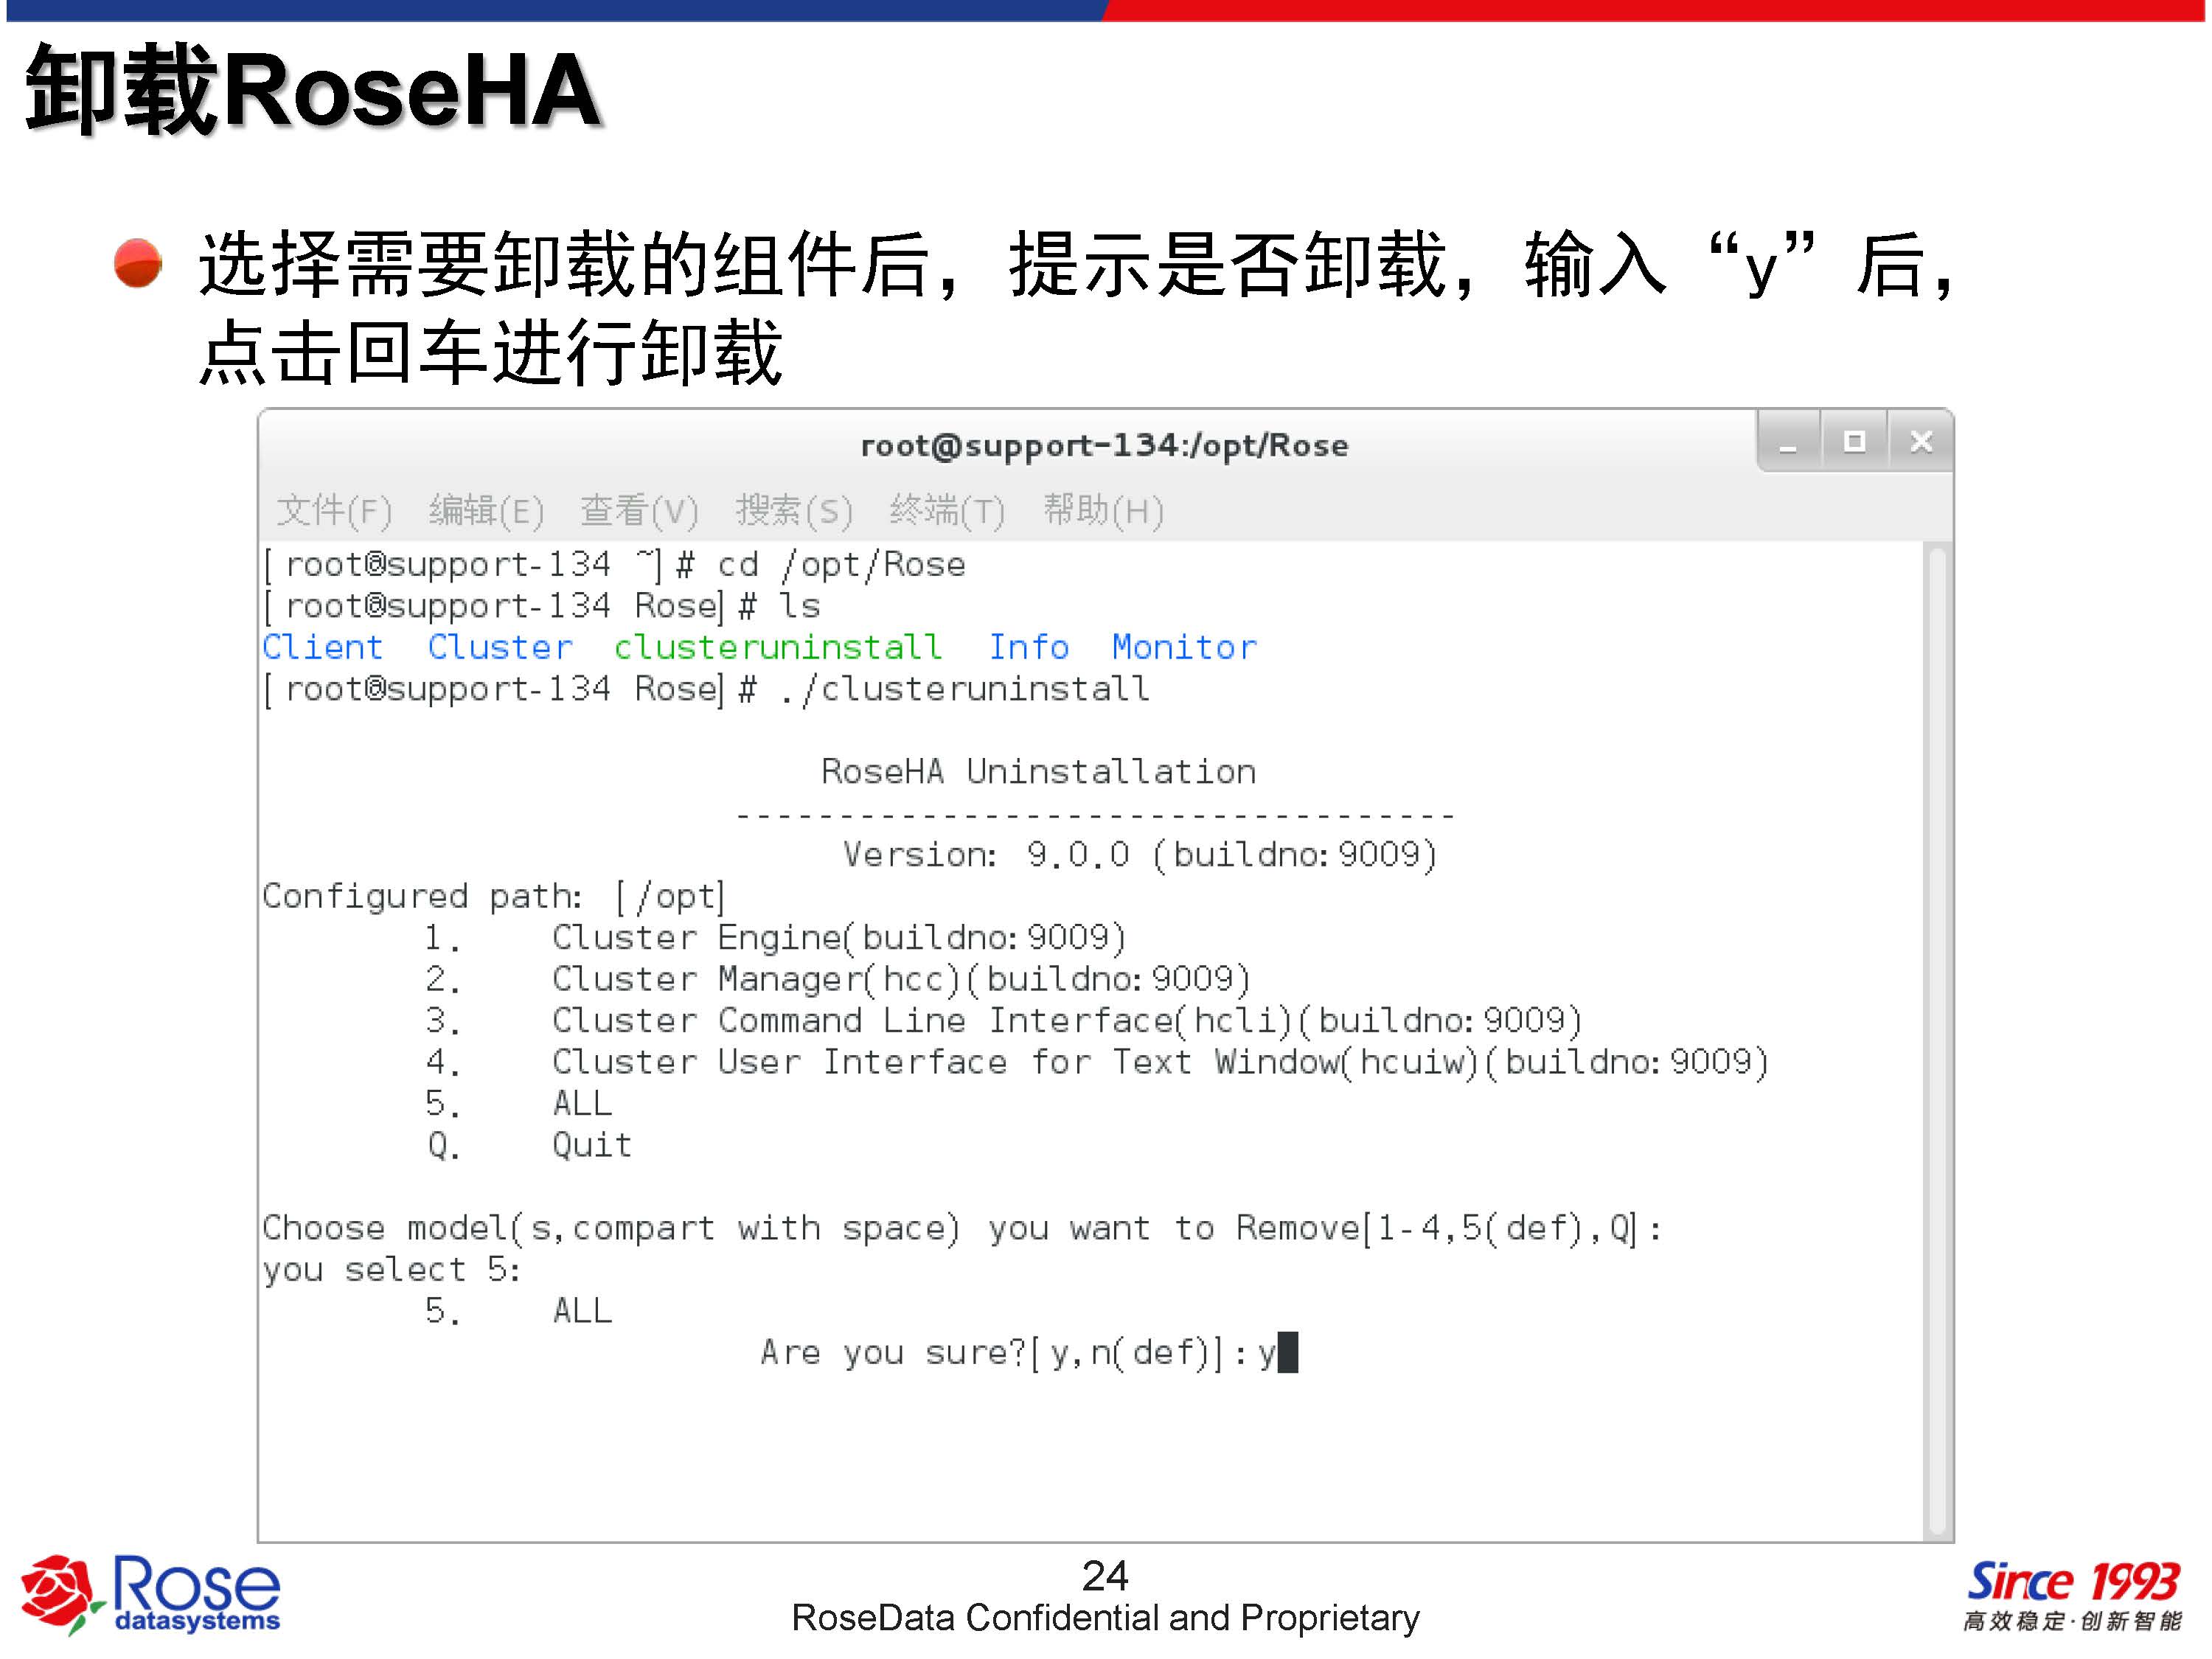Maximize the terminal window
This screenshot has height=1659, width=2212.
pos(1854,442)
